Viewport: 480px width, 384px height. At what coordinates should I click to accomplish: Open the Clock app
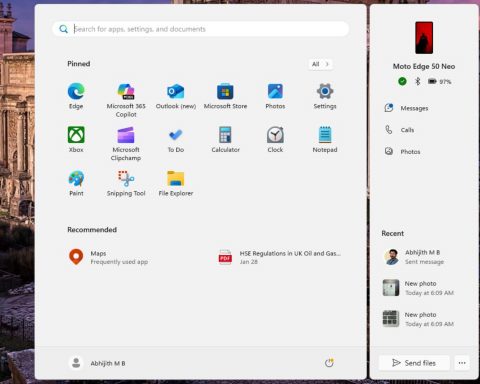click(275, 139)
